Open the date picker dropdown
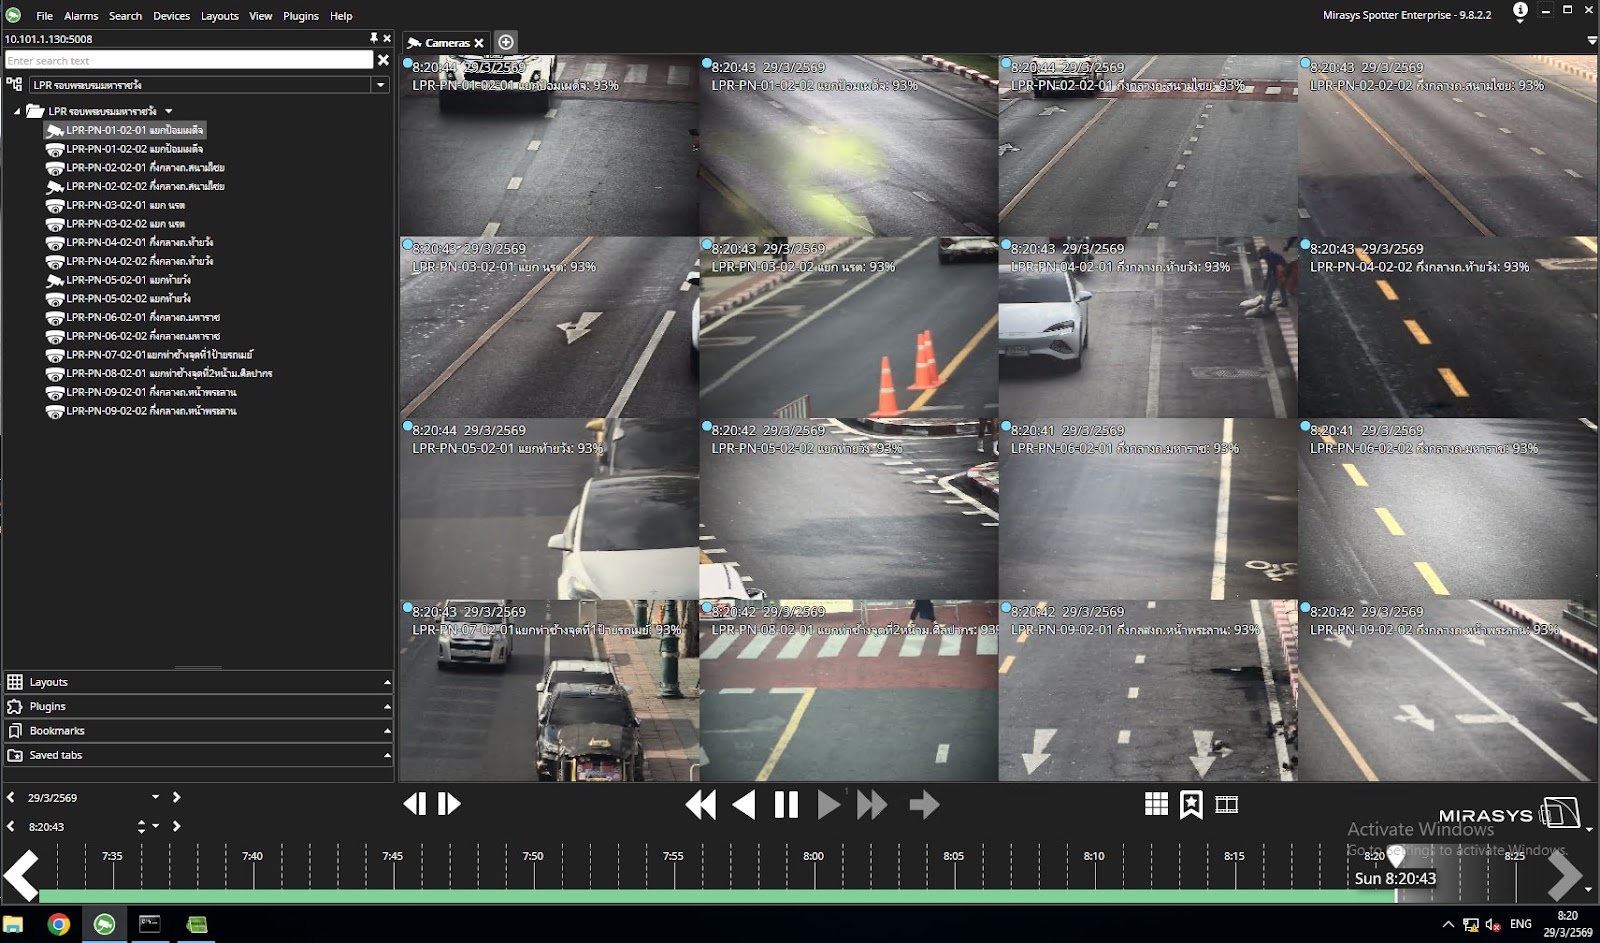This screenshot has height=943, width=1600. 155,797
